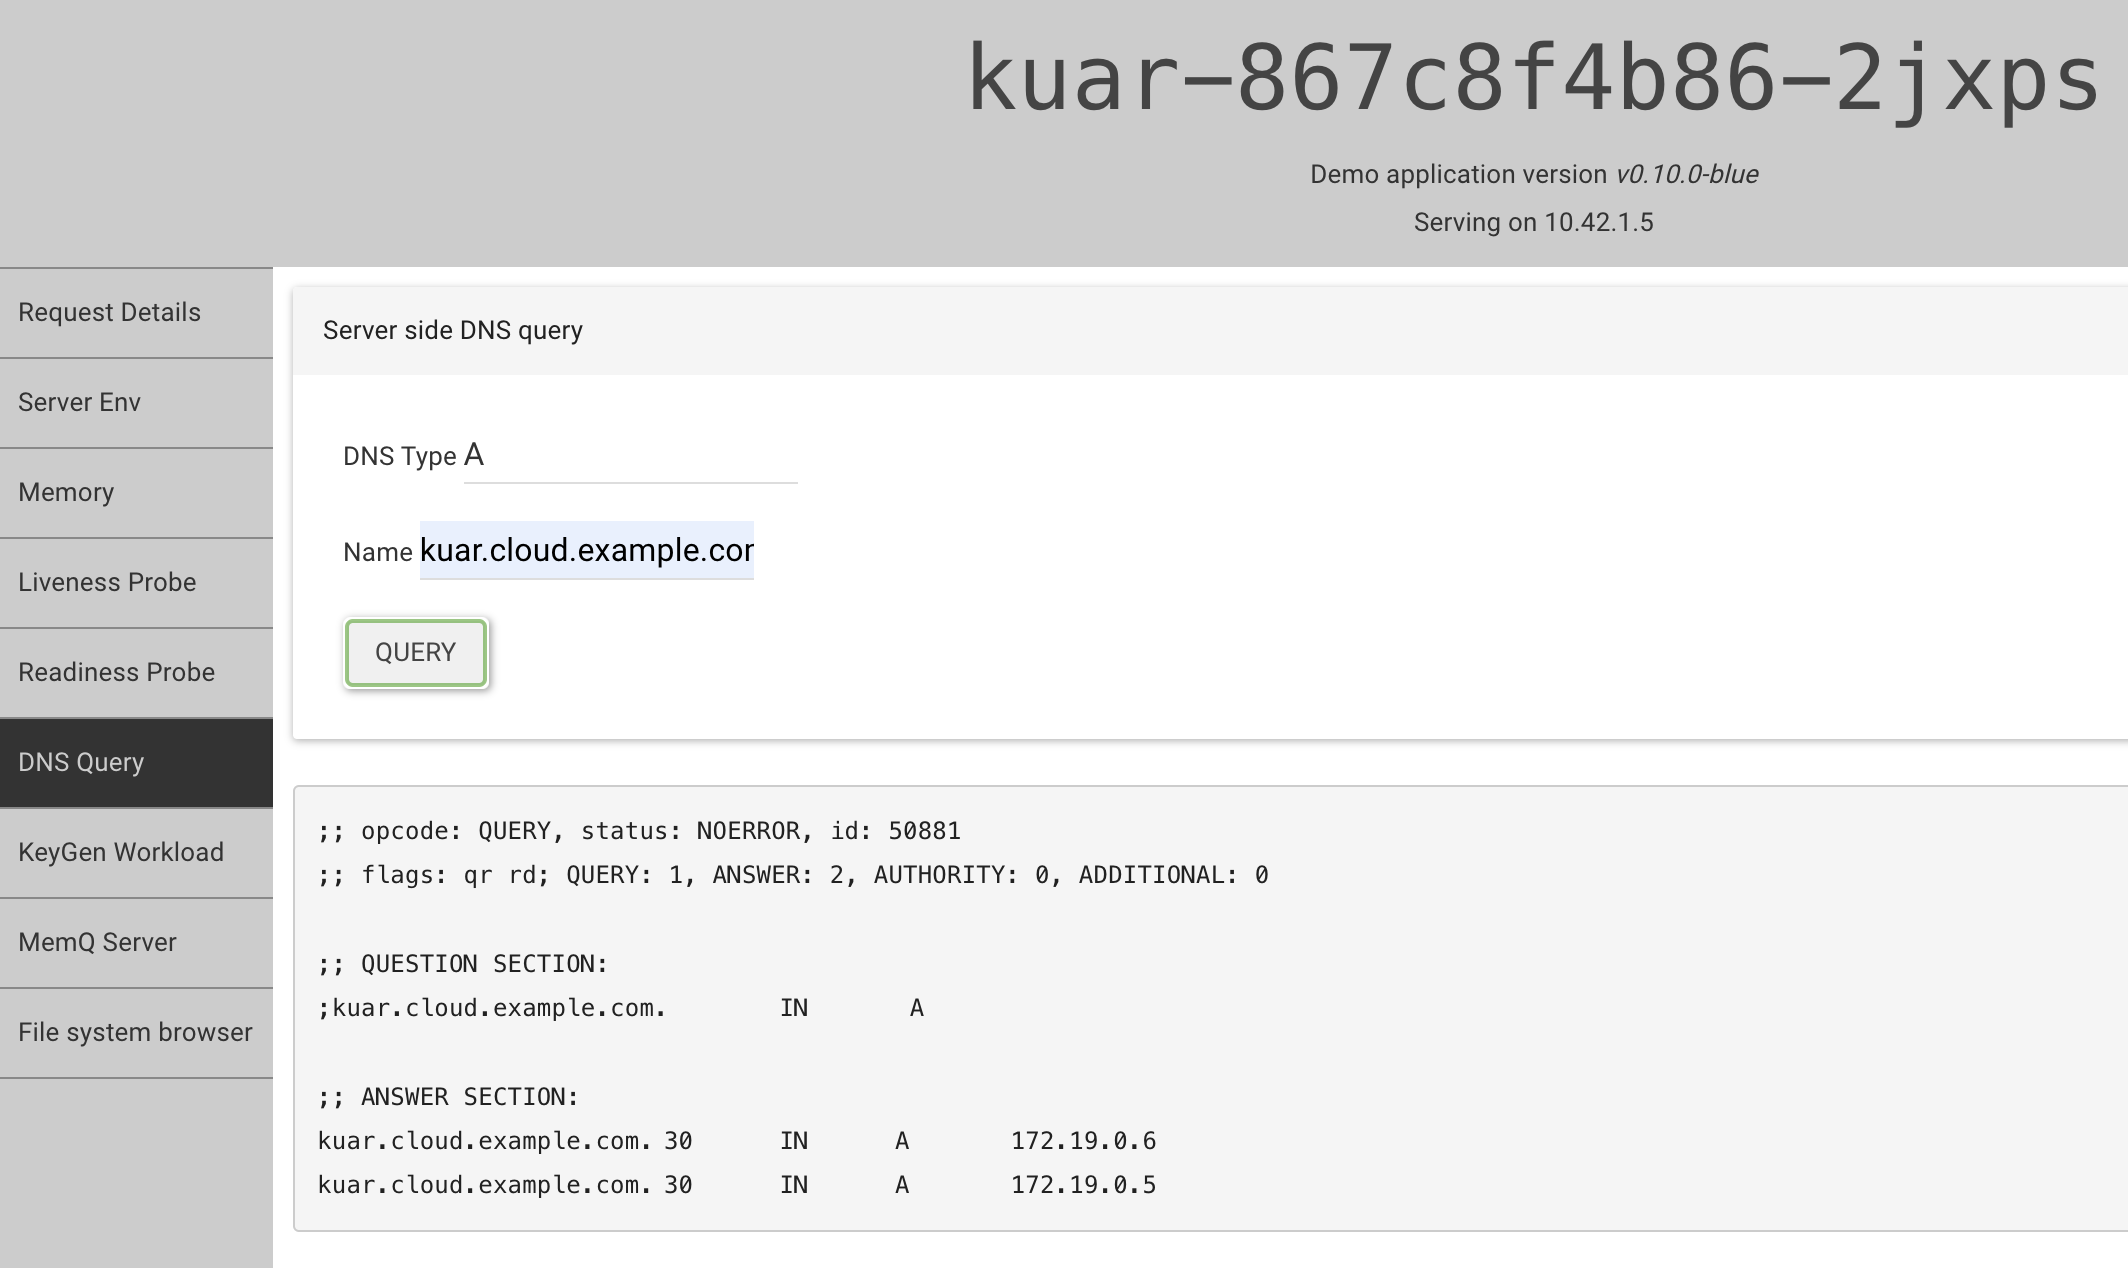Open the Memory panel
This screenshot has width=2128, height=1268.
coord(66,492)
